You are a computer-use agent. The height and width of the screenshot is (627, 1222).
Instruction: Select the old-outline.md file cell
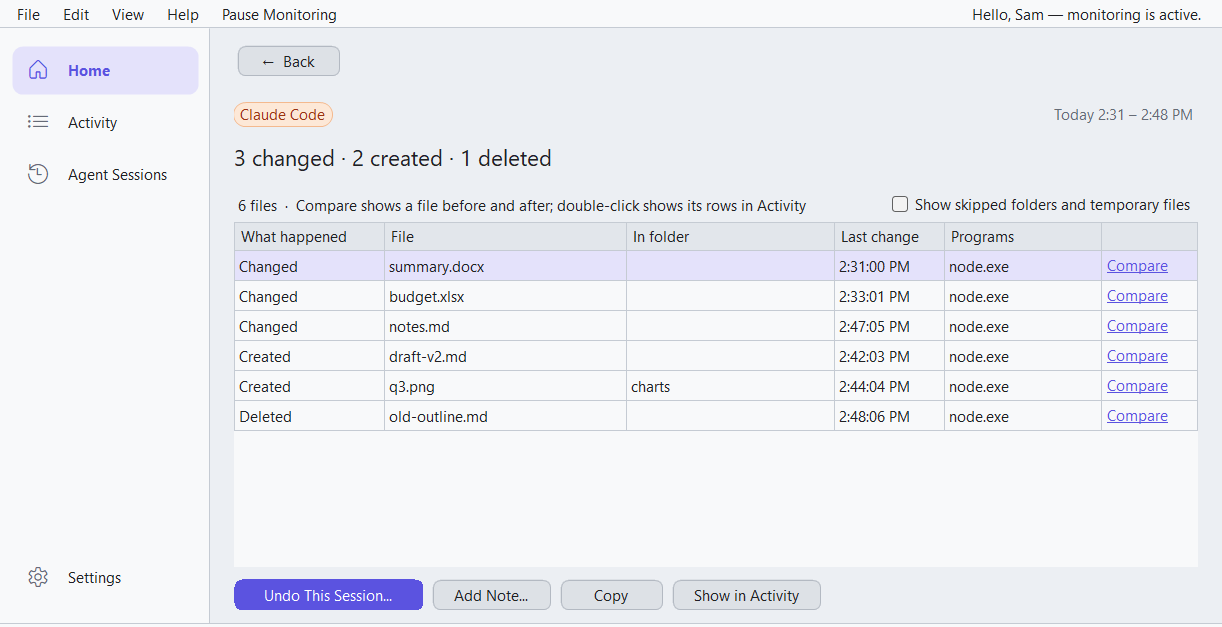click(x=505, y=417)
